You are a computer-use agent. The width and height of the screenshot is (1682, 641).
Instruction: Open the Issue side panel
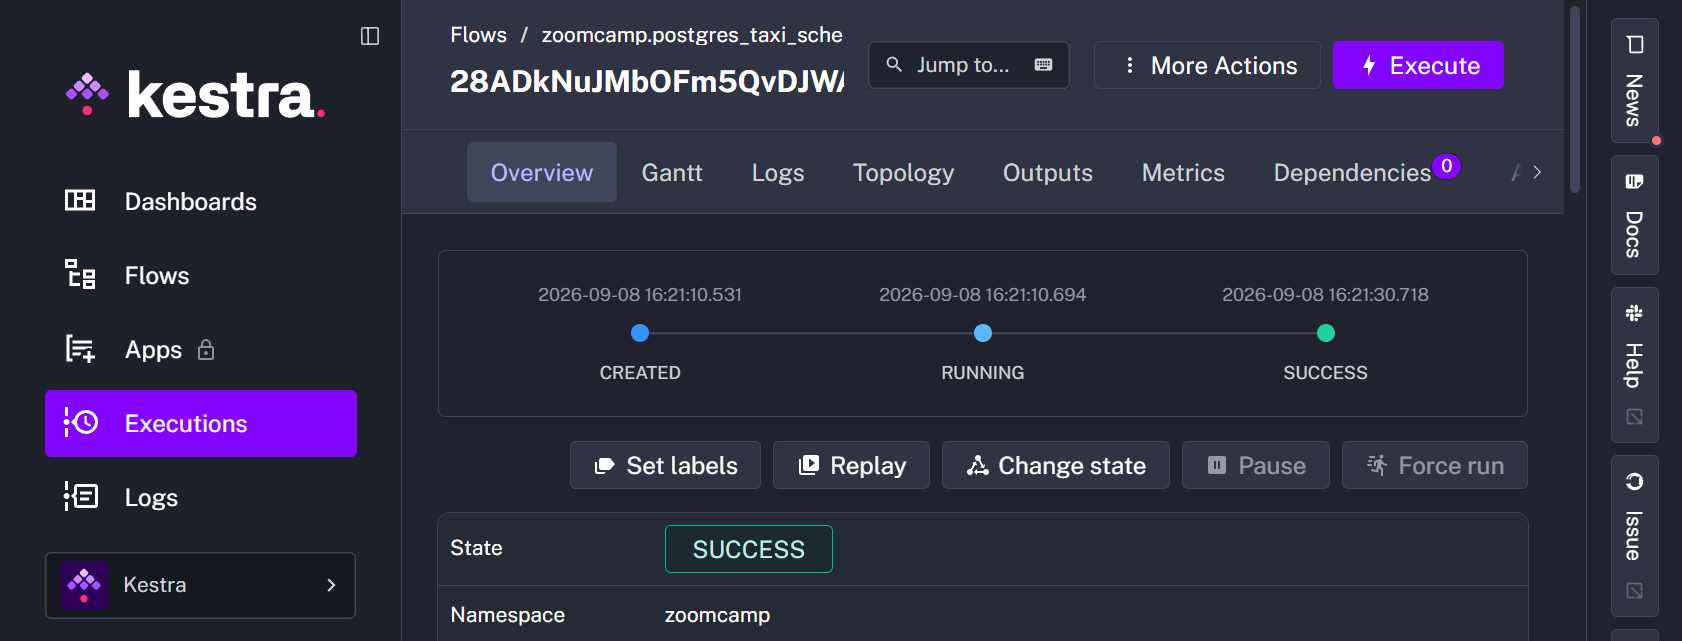pyautogui.click(x=1634, y=536)
